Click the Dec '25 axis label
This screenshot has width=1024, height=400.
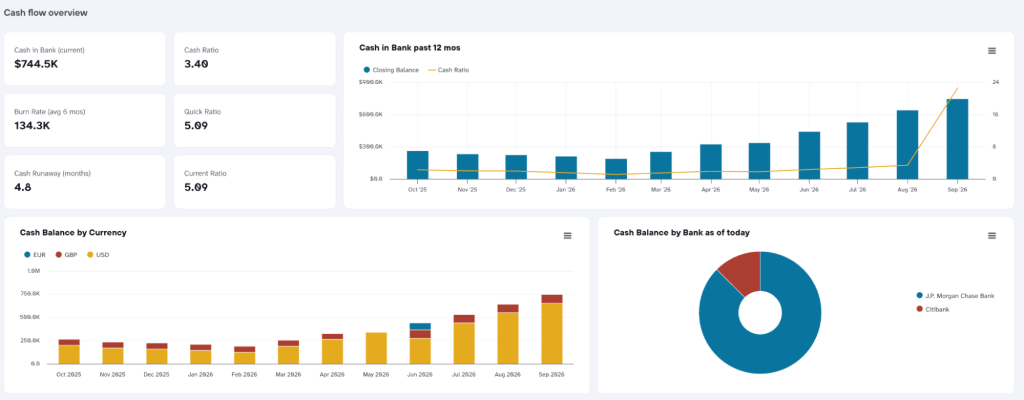click(x=516, y=190)
